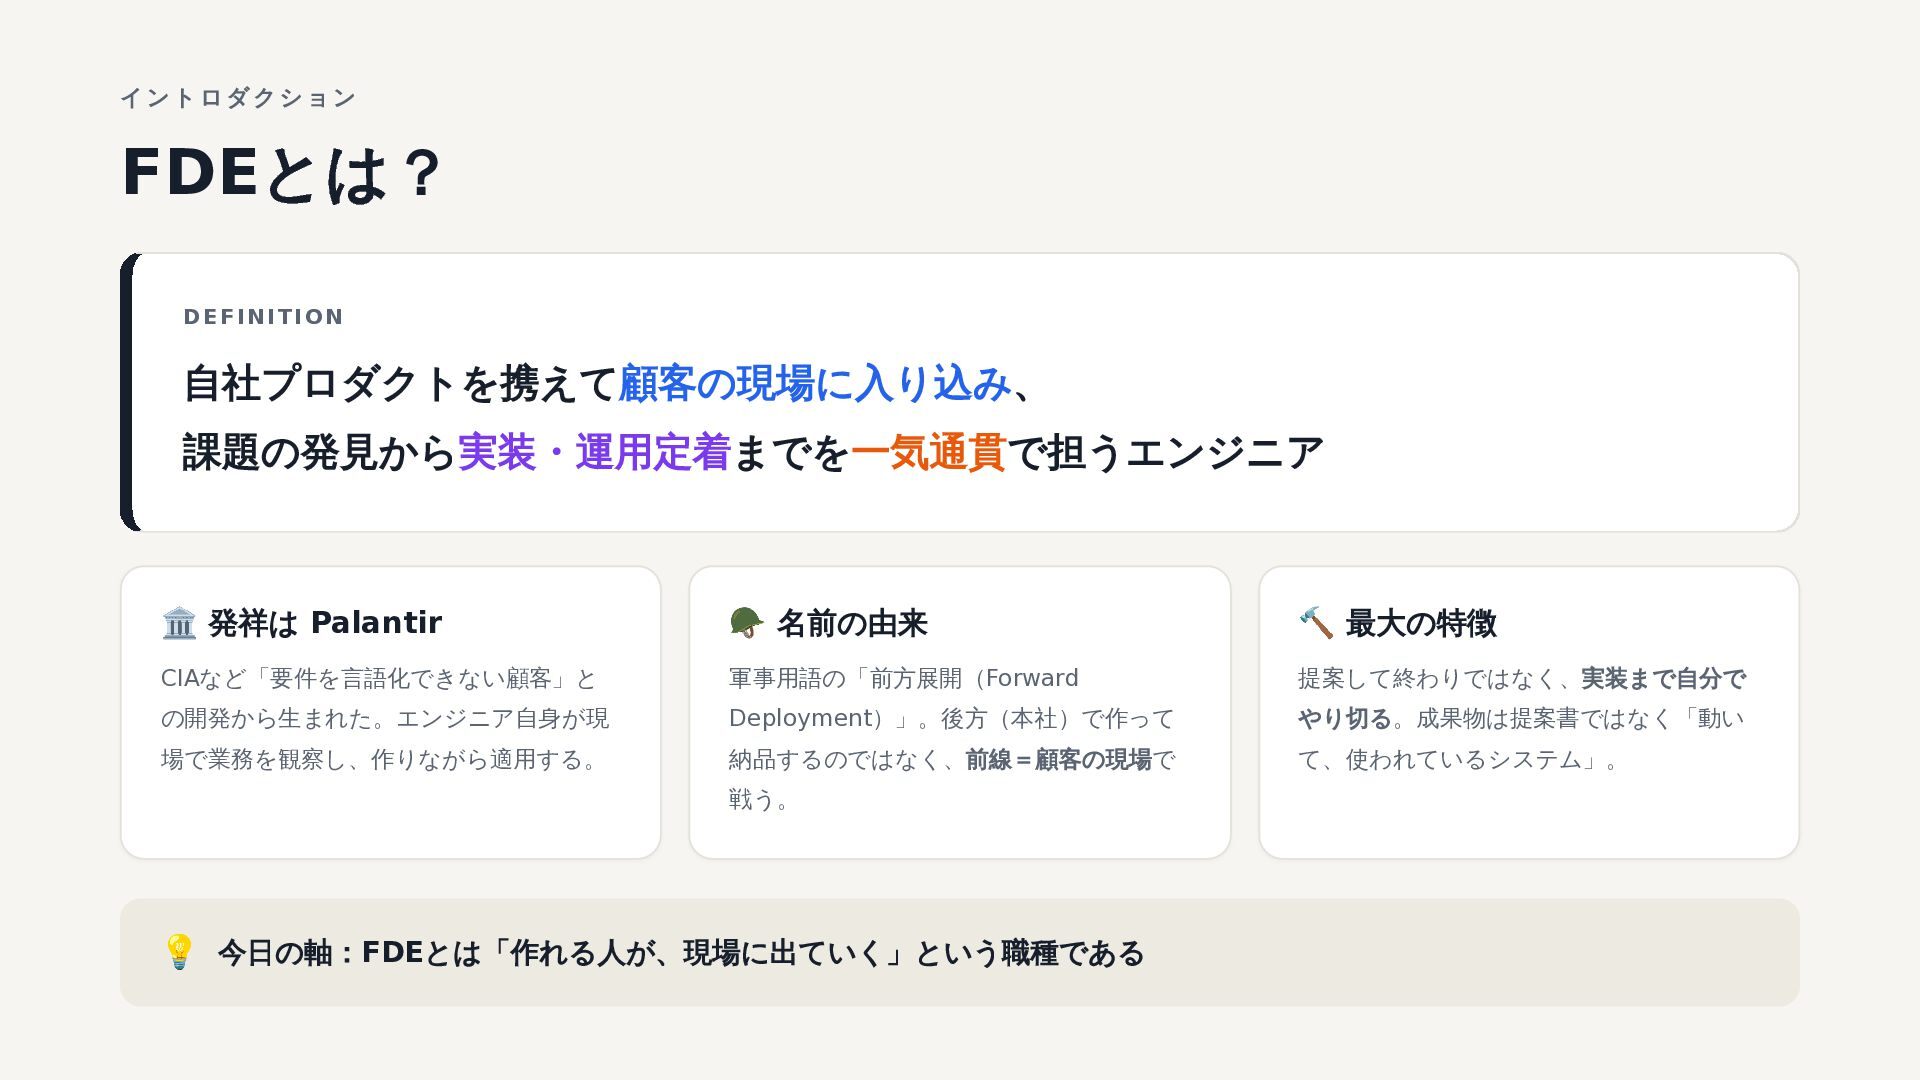This screenshot has height=1080, width=1920.
Task: Click the purple phrase 実装・運用定着
Action: (594, 453)
